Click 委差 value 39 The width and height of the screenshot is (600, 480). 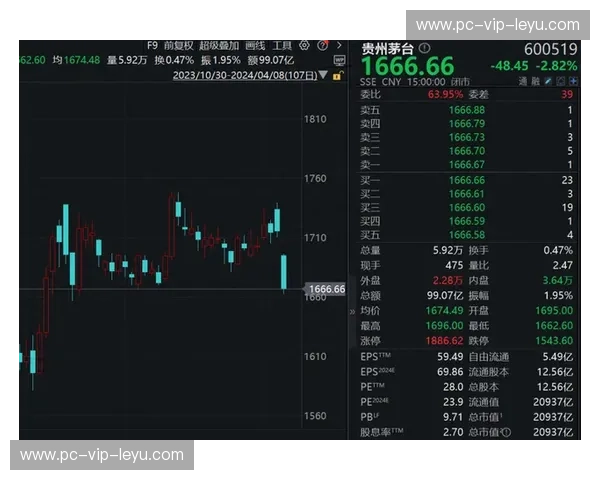[x=567, y=94]
